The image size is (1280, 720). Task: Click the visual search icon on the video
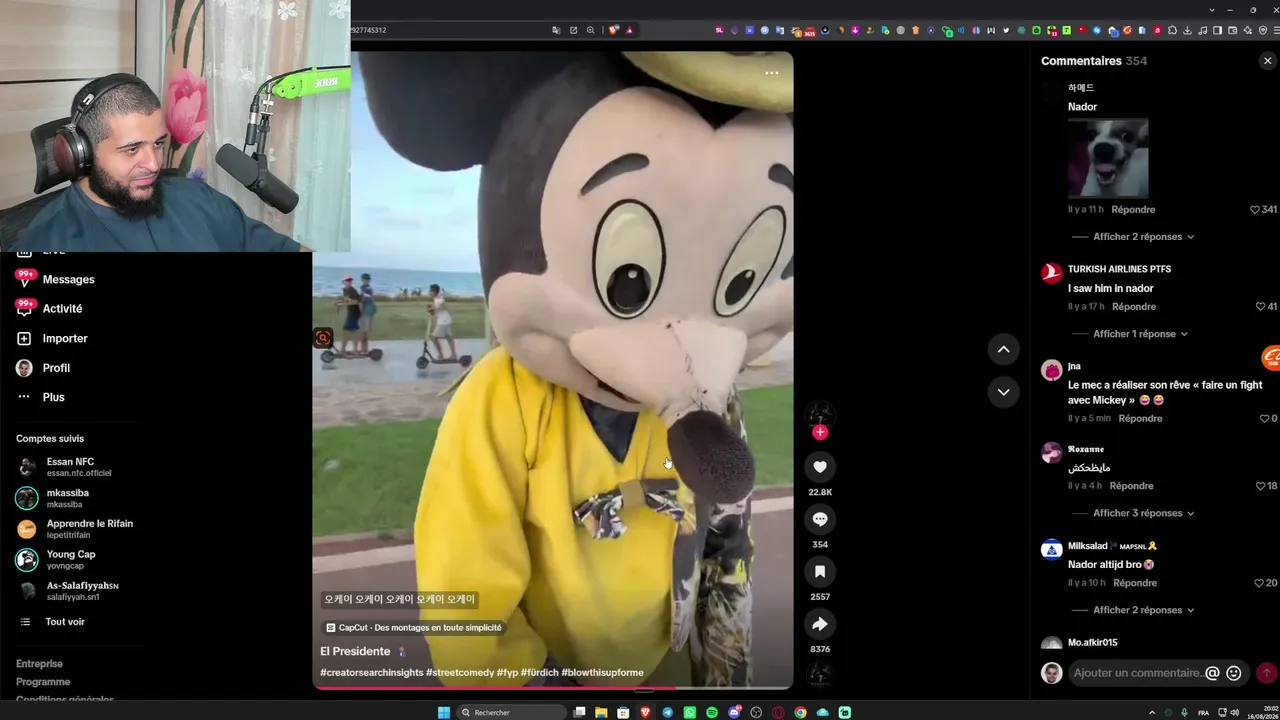(x=323, y=338)
